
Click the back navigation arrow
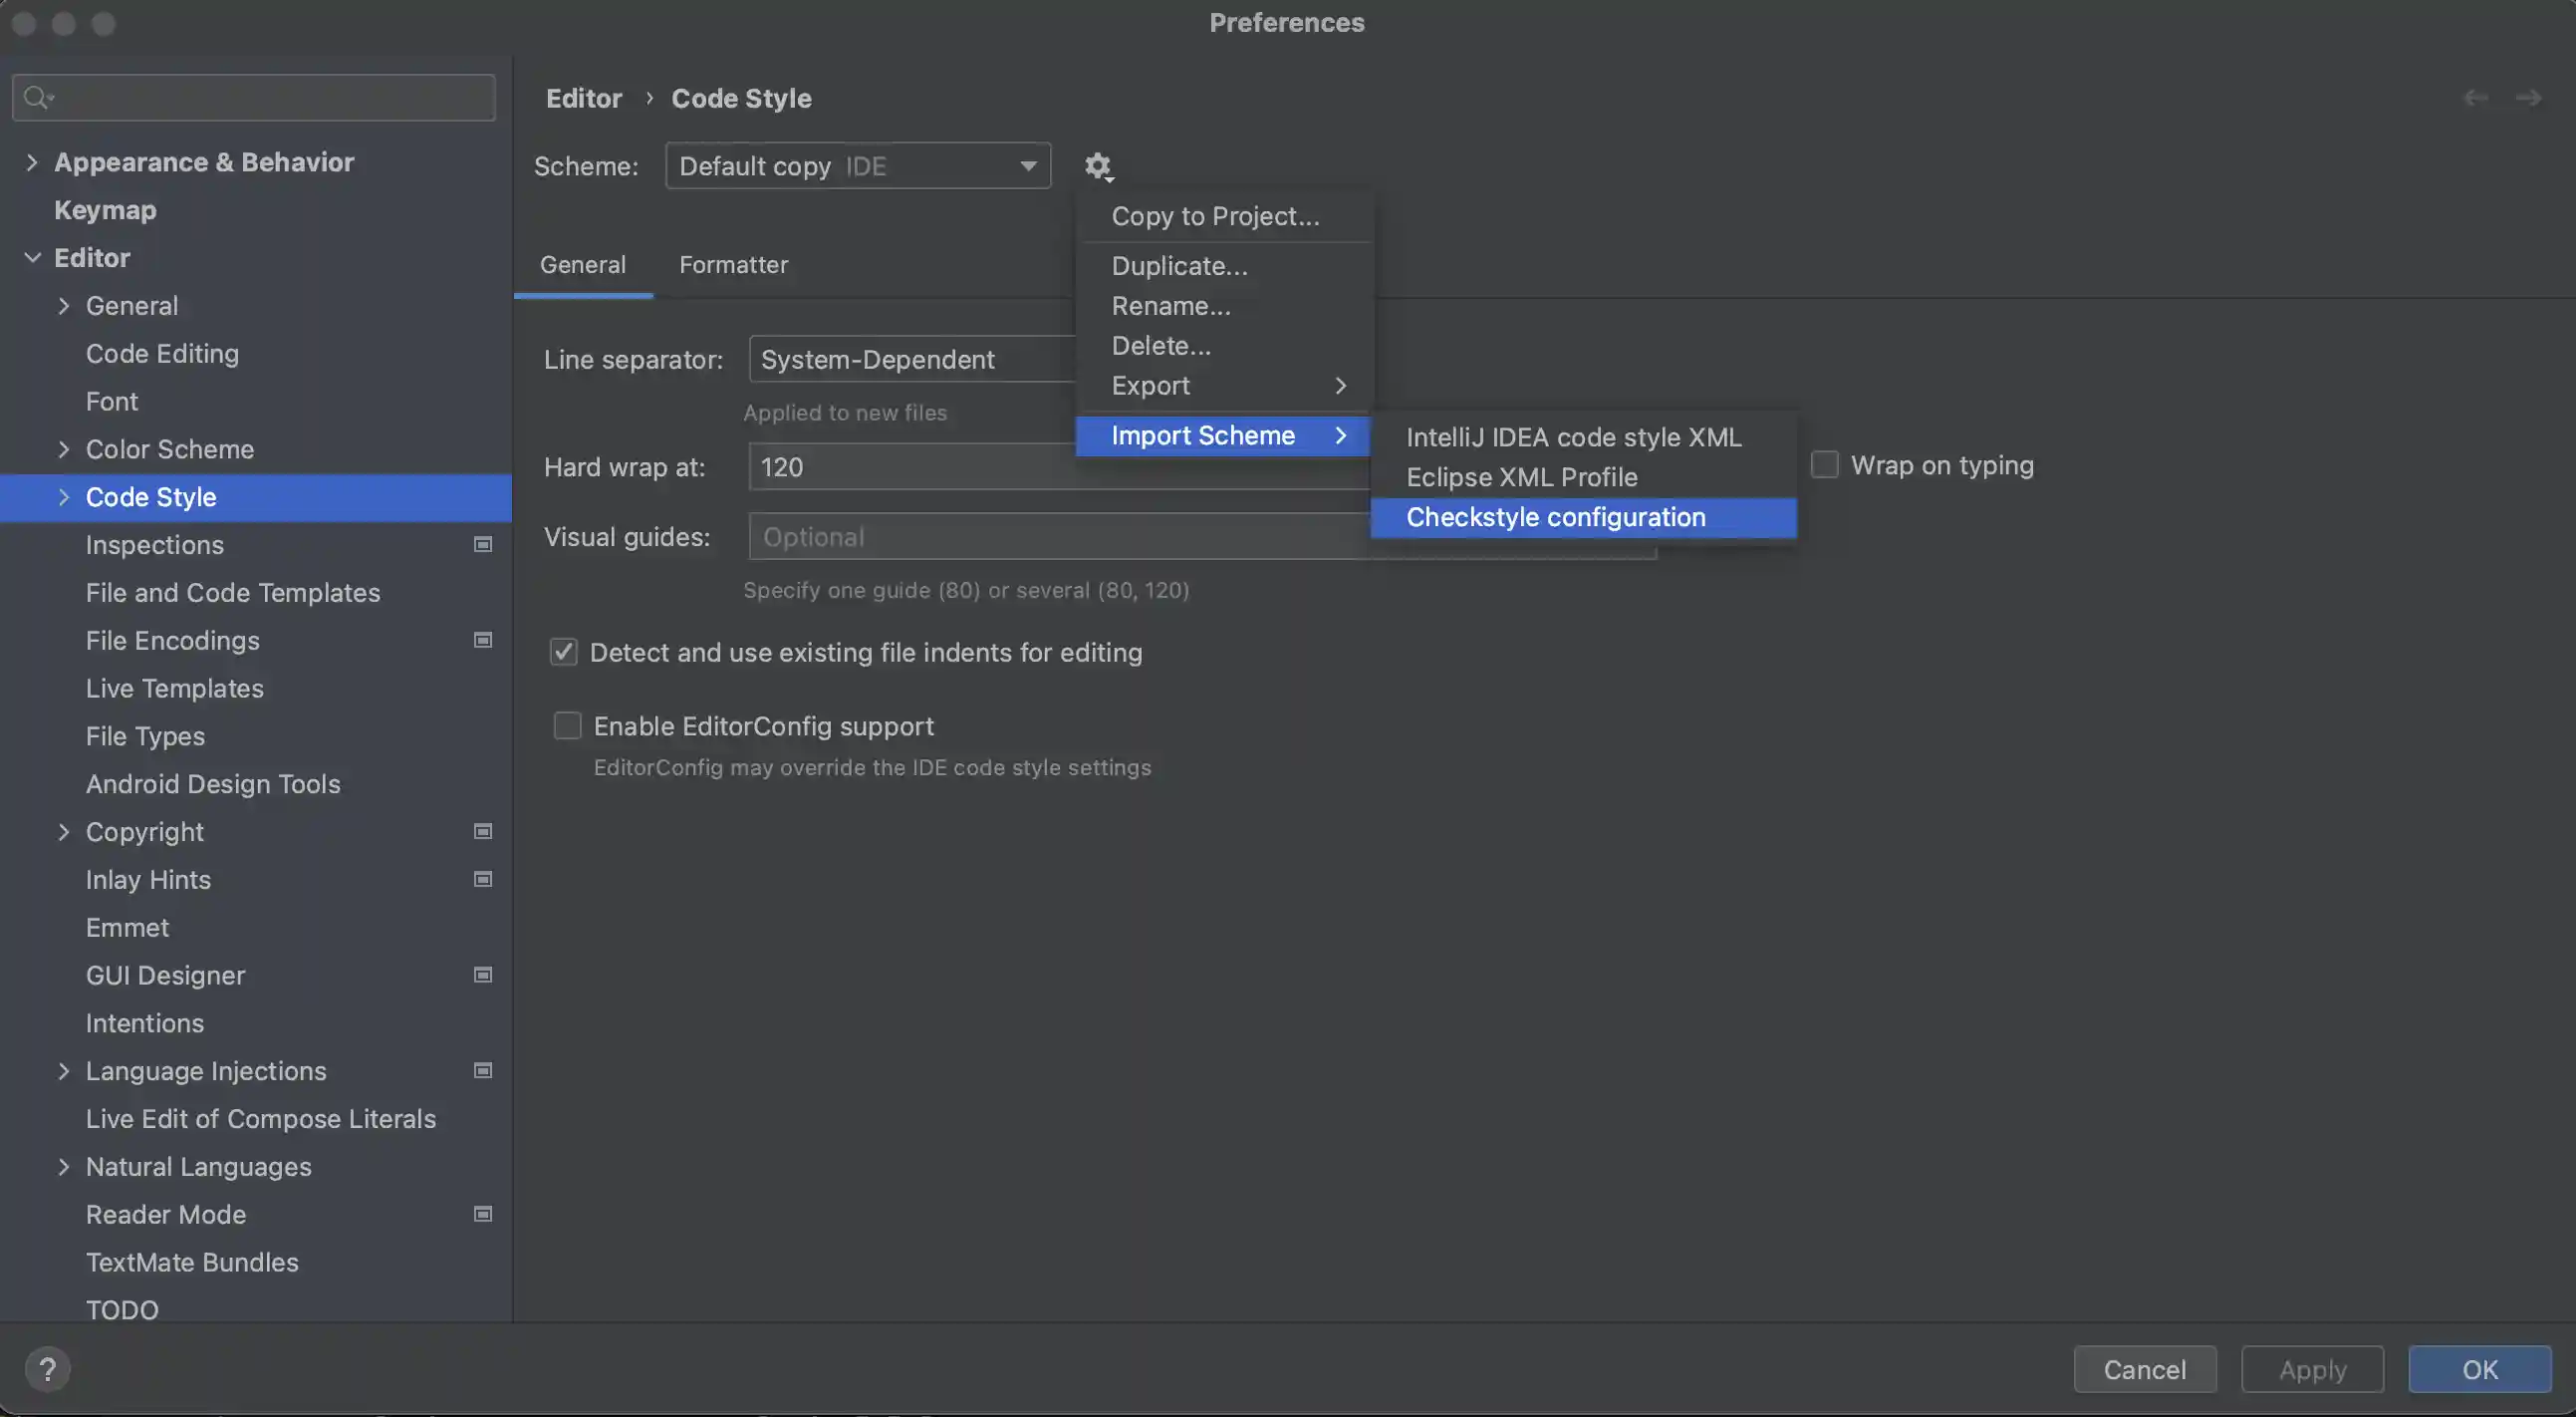2475,98
